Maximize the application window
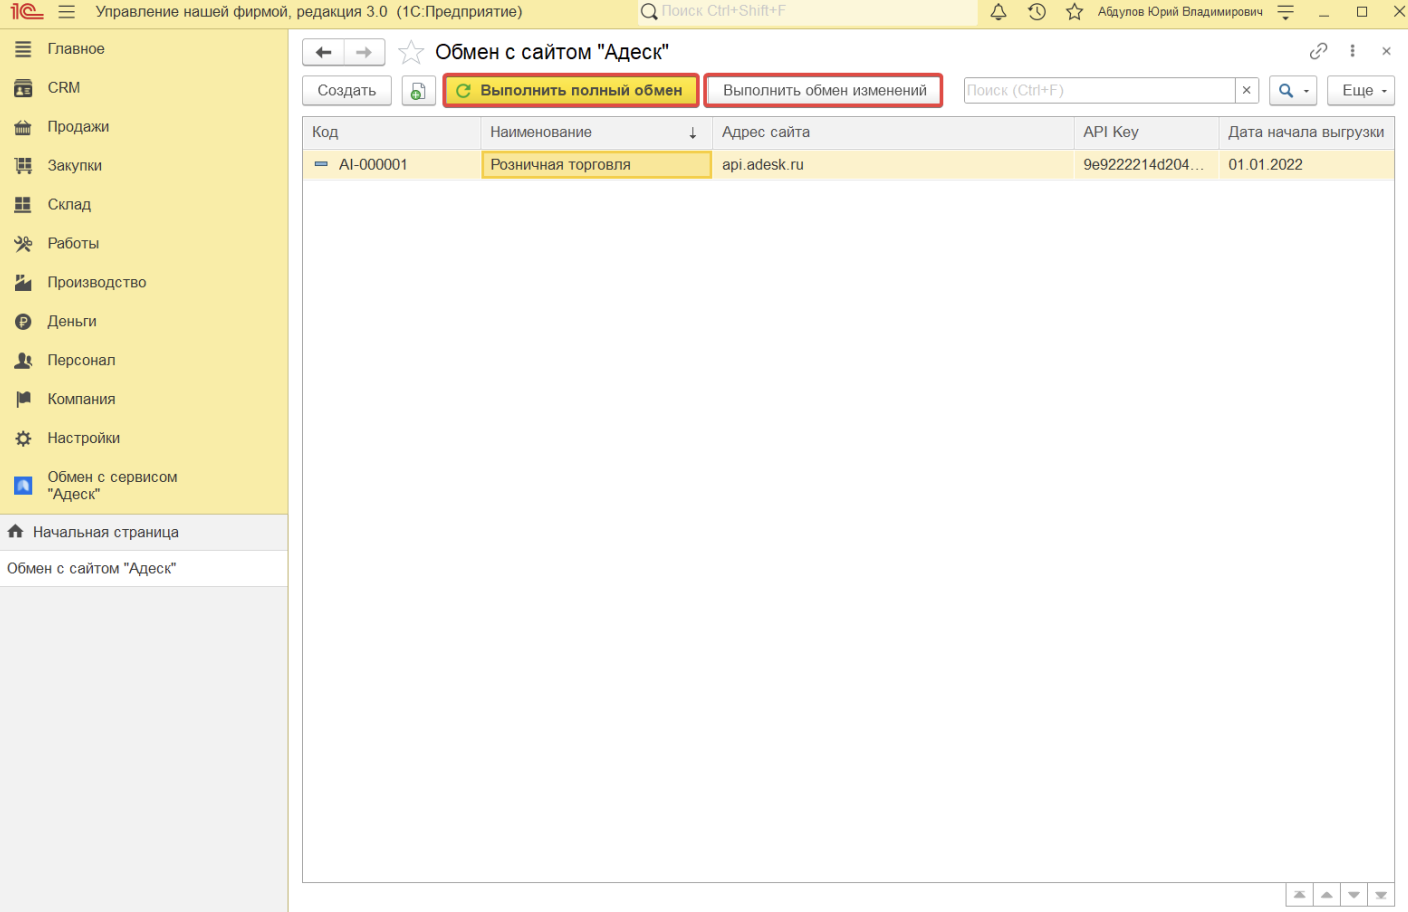Screen dimensions: 1408x912 click(1361, 12)
